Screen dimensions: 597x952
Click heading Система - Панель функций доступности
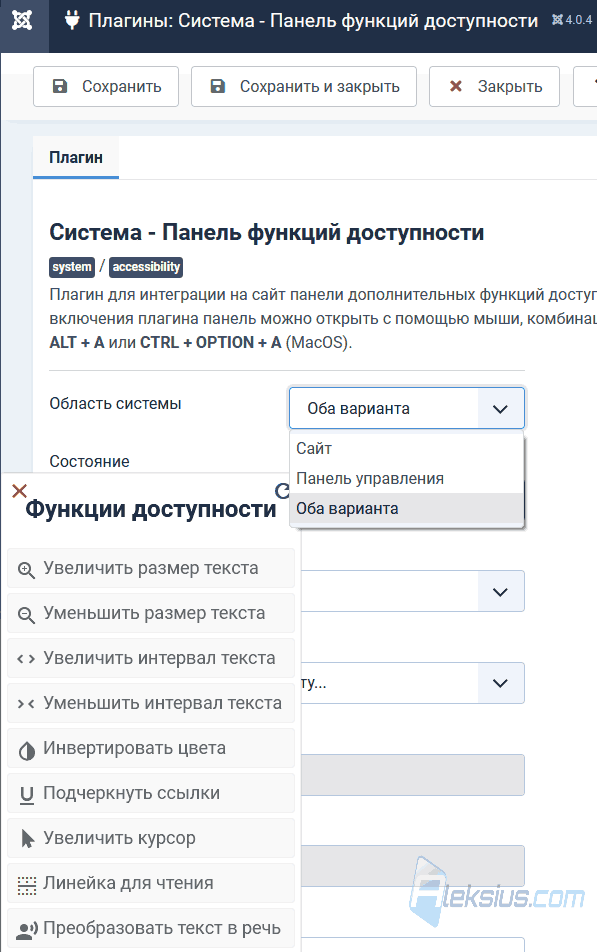[x=267, y=232]
